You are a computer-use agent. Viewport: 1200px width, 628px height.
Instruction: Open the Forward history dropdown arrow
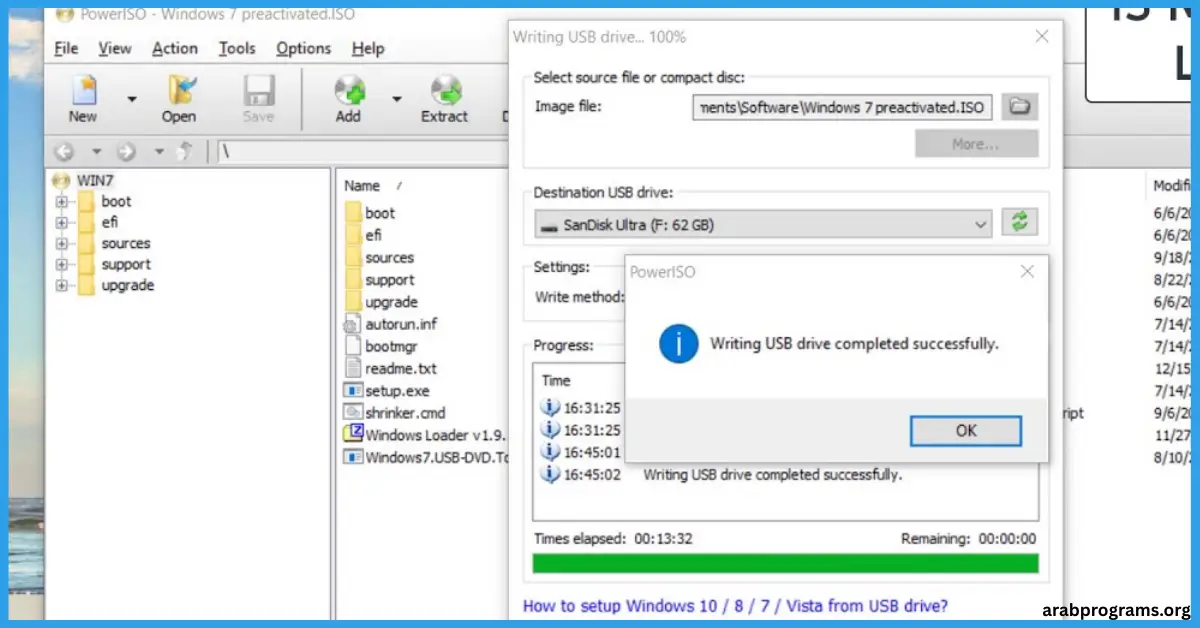coord(158,153)
